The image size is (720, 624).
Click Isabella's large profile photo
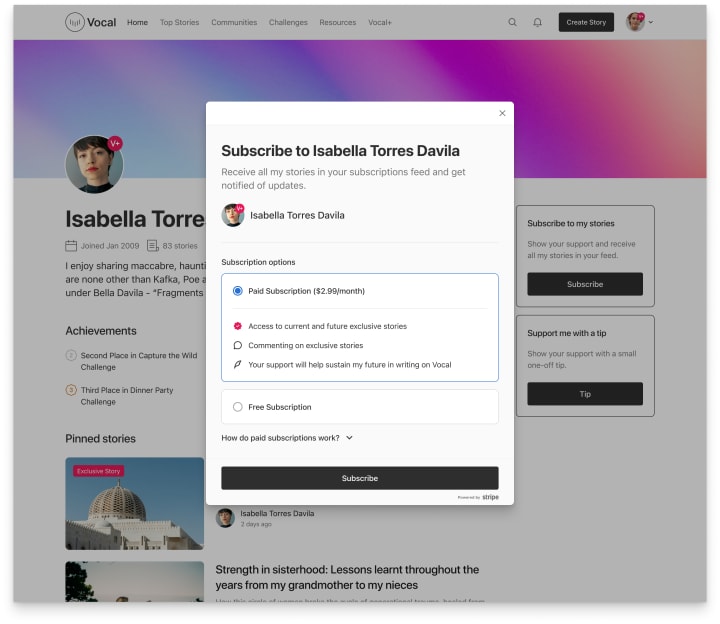95,164
